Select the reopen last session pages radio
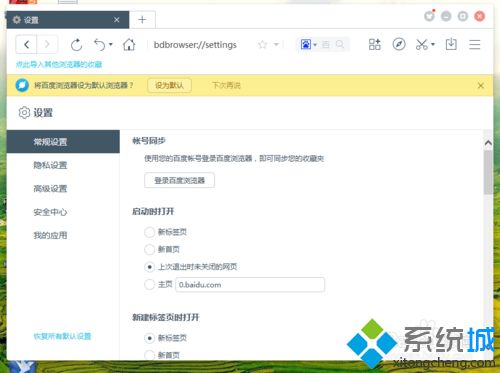Image resolution: width=500 pixels, height=373 pixels. pyautogui.click(x=149, y=267)
